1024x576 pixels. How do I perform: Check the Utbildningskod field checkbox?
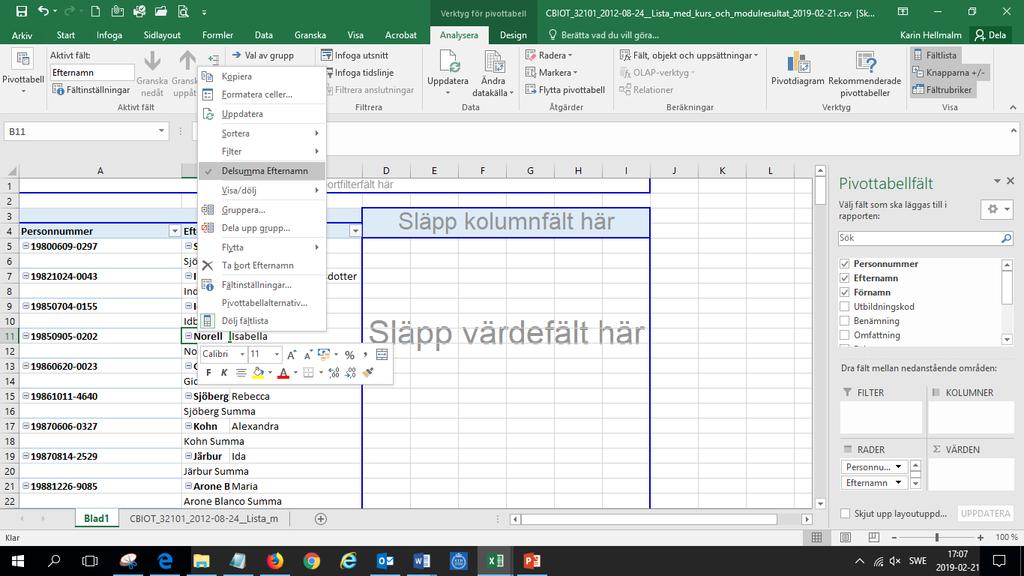[844, 306]
